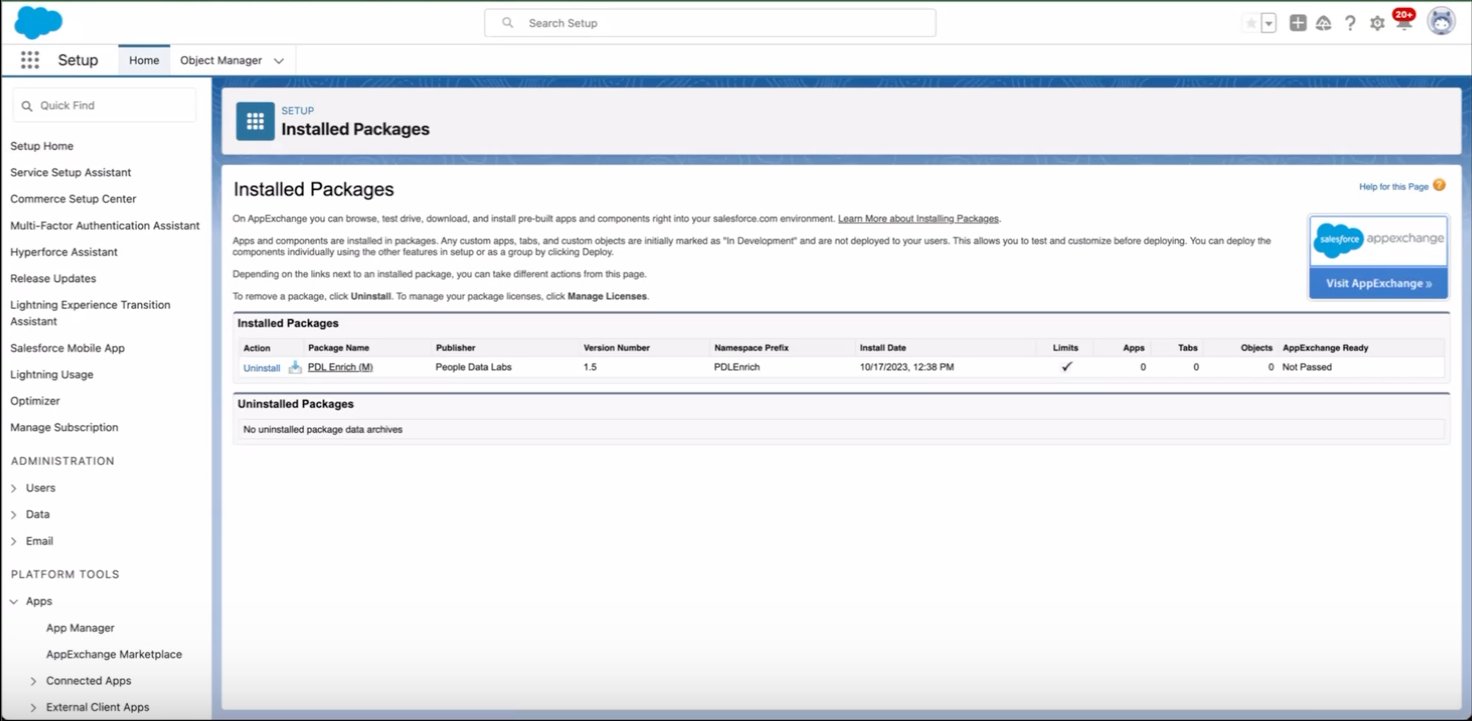The width and height of the screenshot is (1472, 721).
Task: Open the help question mark icon
Action: [x=1351, y=23]
